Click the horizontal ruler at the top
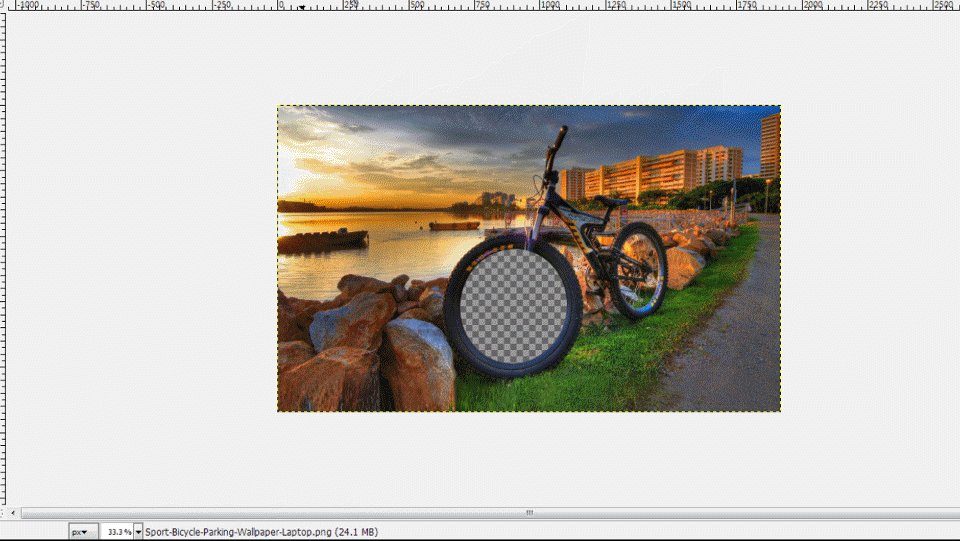The image size is (960, 541). point(484,5)
